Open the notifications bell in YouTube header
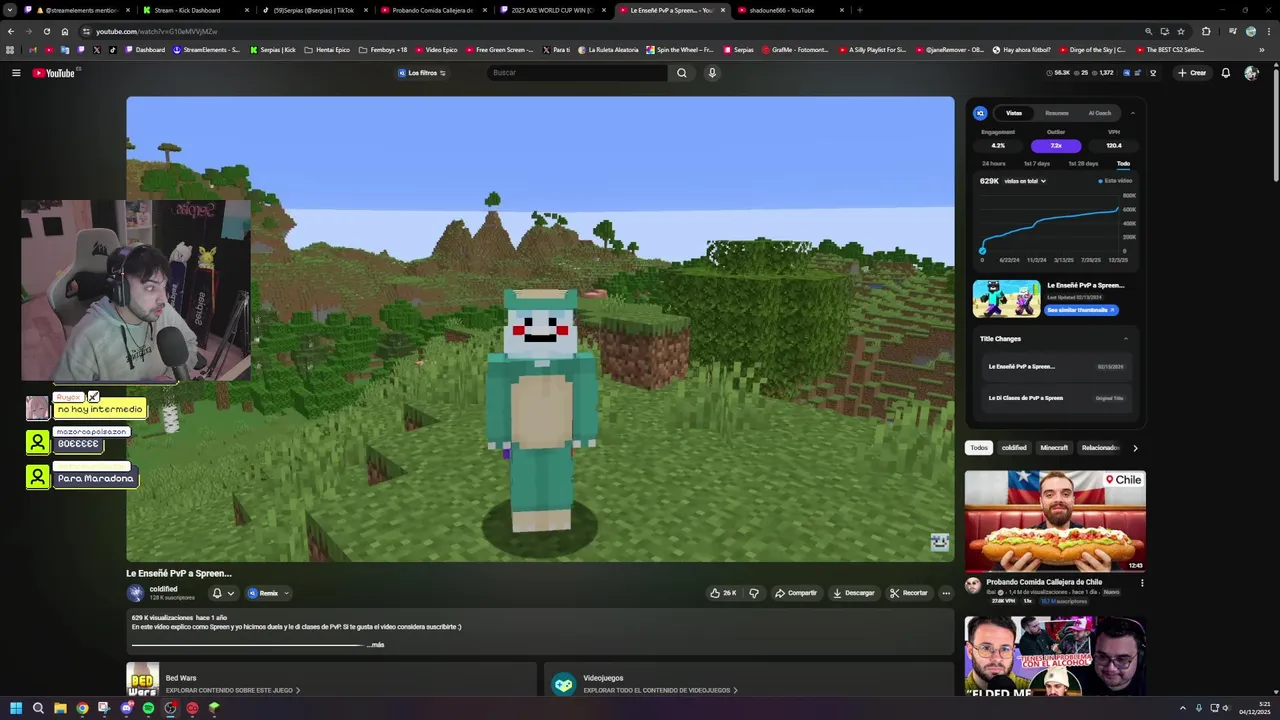 pyautogui.click(x=1226, y=73)
